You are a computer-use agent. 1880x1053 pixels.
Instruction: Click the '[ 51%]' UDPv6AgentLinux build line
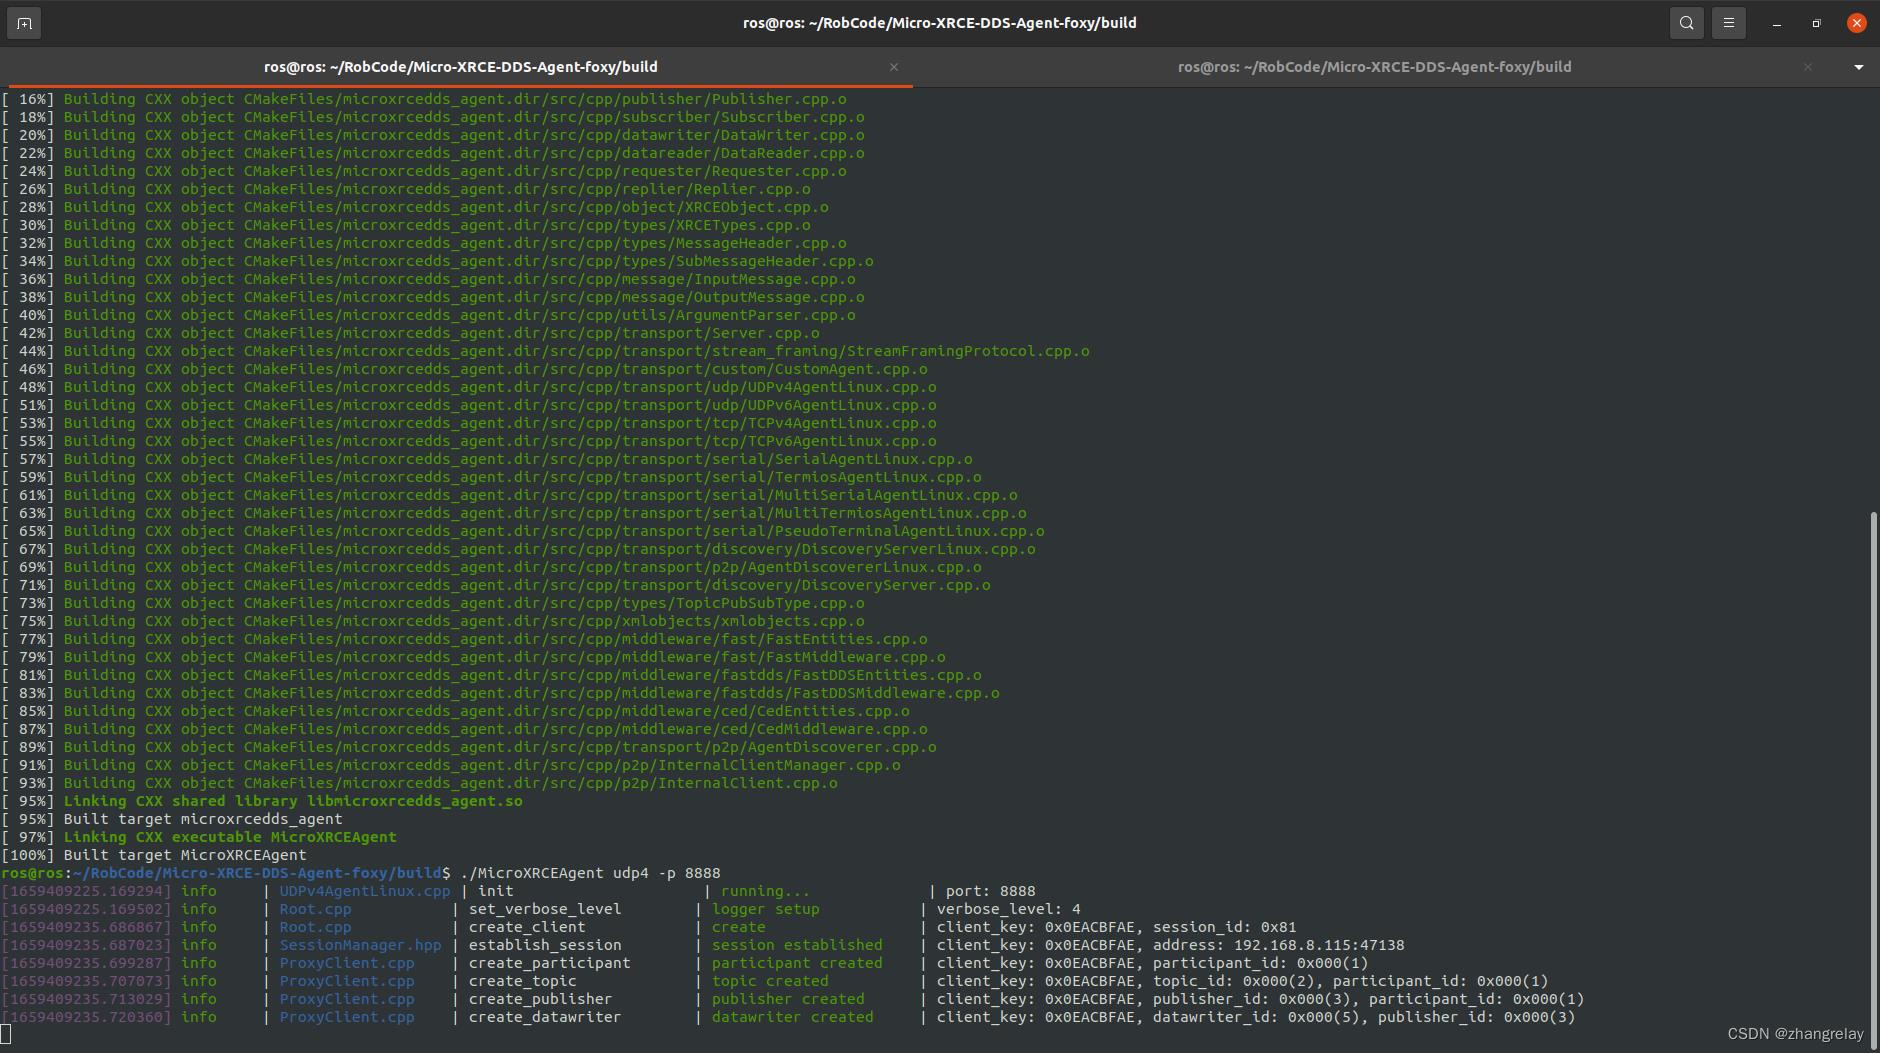(x=469, y=405)
